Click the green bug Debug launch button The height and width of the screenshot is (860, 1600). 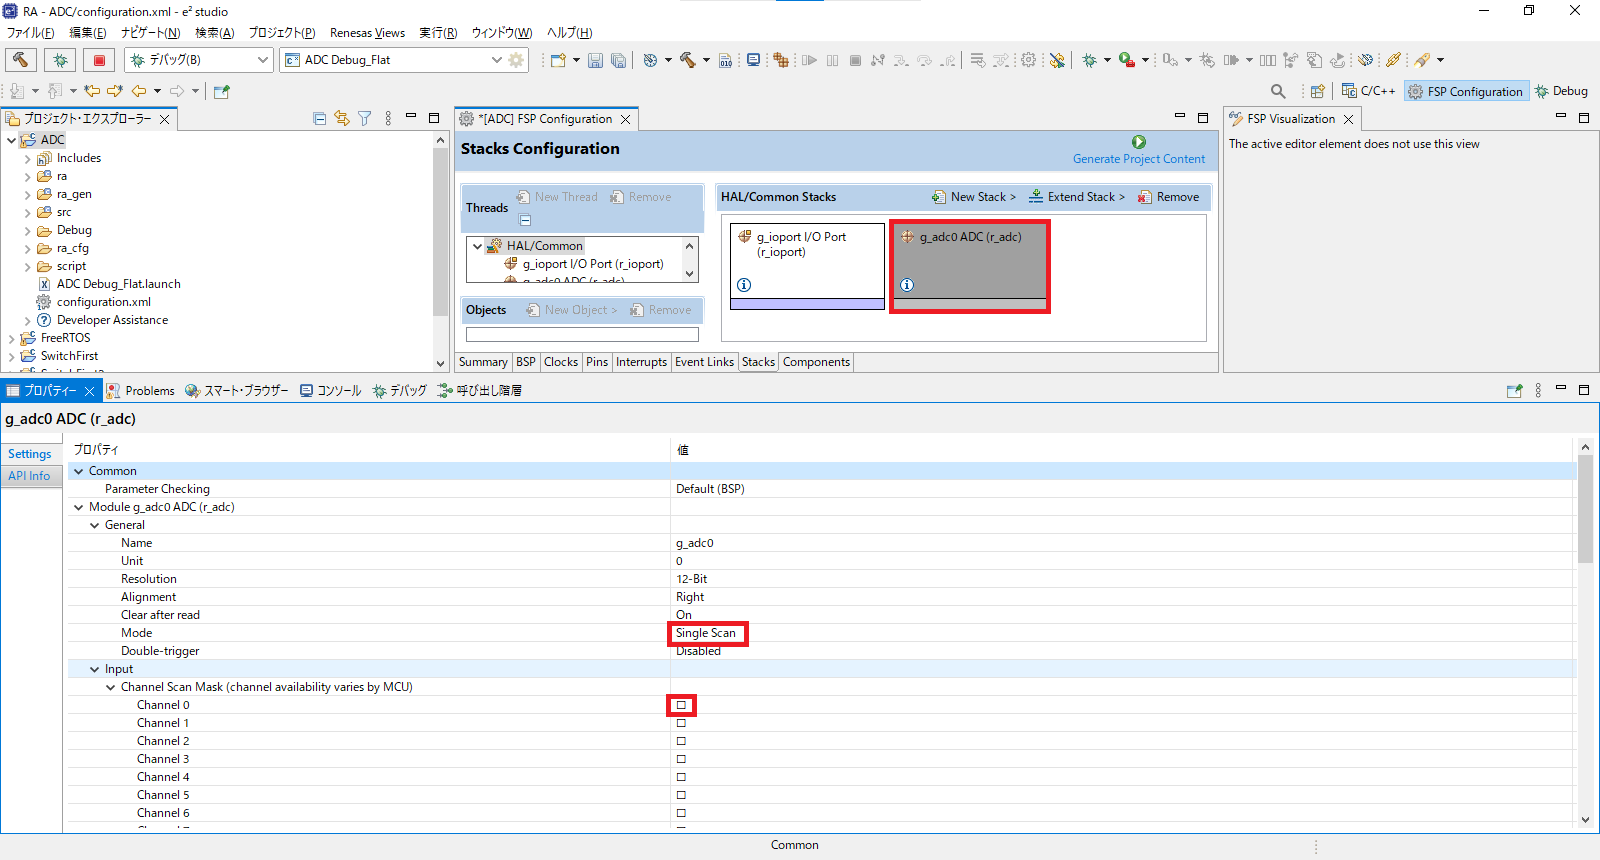tap(60, 60)
